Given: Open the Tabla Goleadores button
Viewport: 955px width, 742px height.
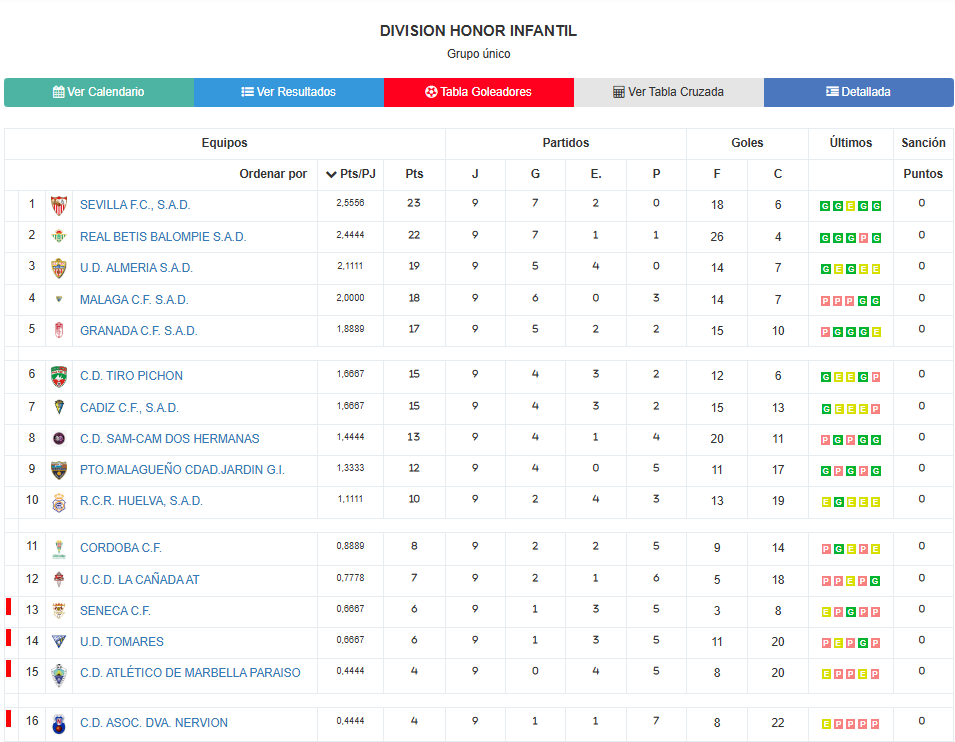Looking at the screenshot, I should pos(479,92).
